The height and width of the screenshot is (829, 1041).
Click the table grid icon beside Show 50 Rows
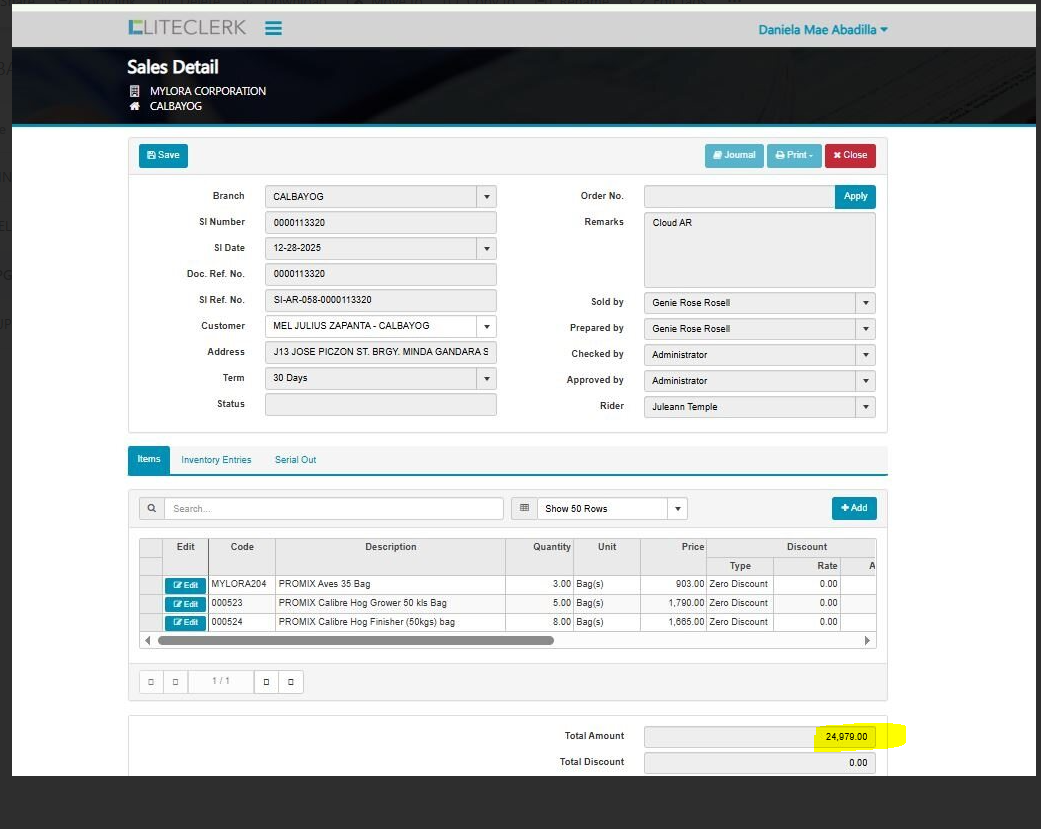[x=524, y=508]
